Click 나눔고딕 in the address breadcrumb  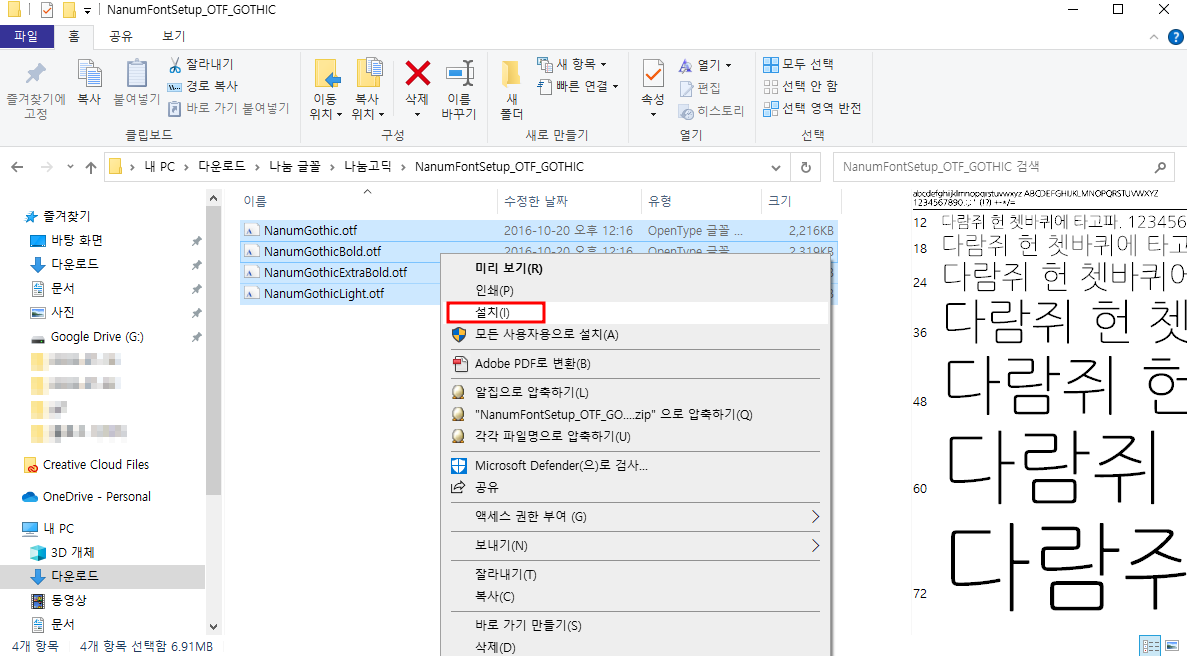point(367,166)
